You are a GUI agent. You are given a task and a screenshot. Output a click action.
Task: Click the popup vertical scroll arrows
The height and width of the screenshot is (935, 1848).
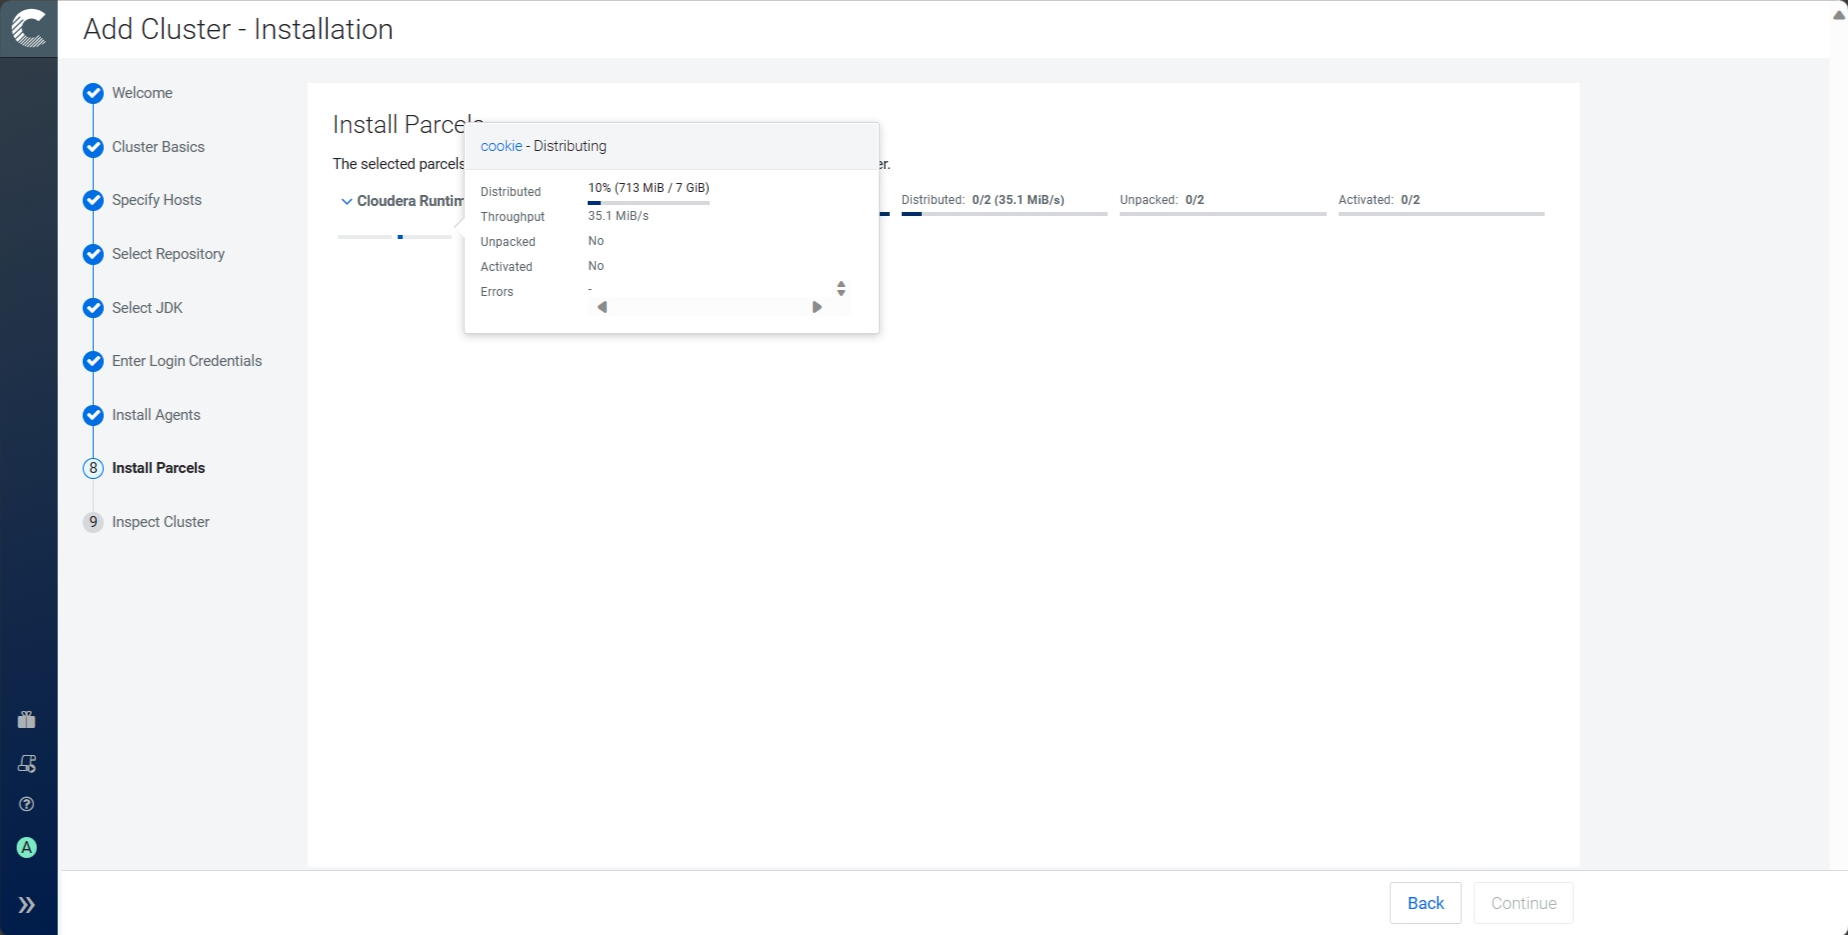tap(841, 288)
